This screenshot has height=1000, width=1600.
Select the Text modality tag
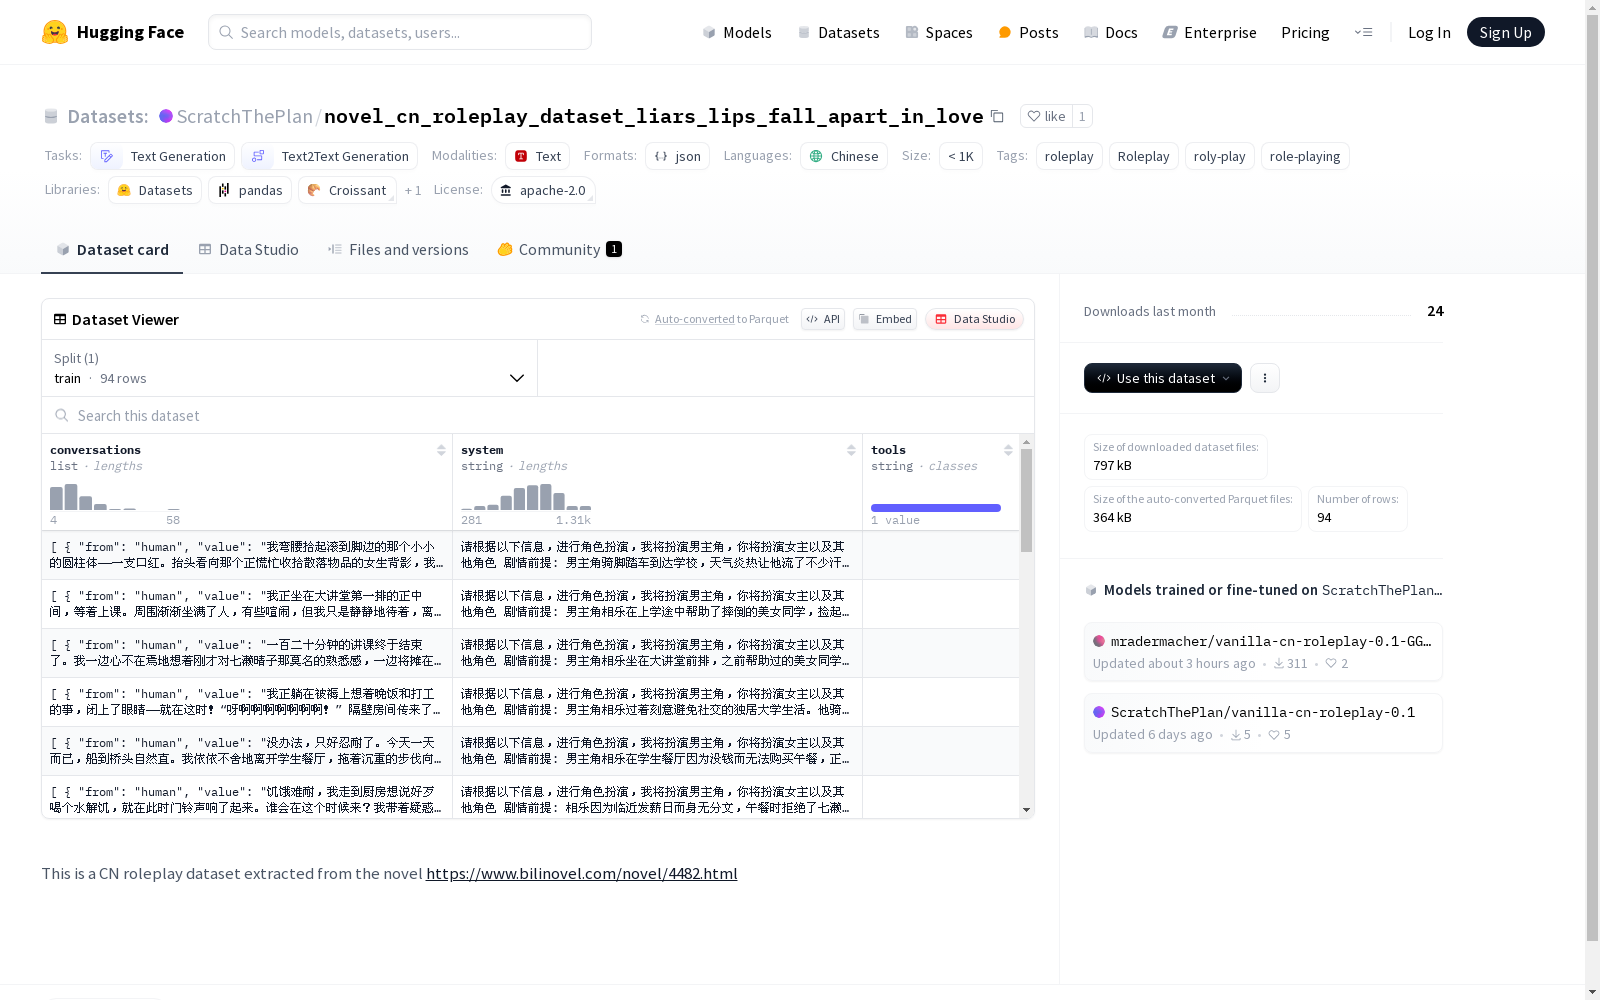[538, 156]
